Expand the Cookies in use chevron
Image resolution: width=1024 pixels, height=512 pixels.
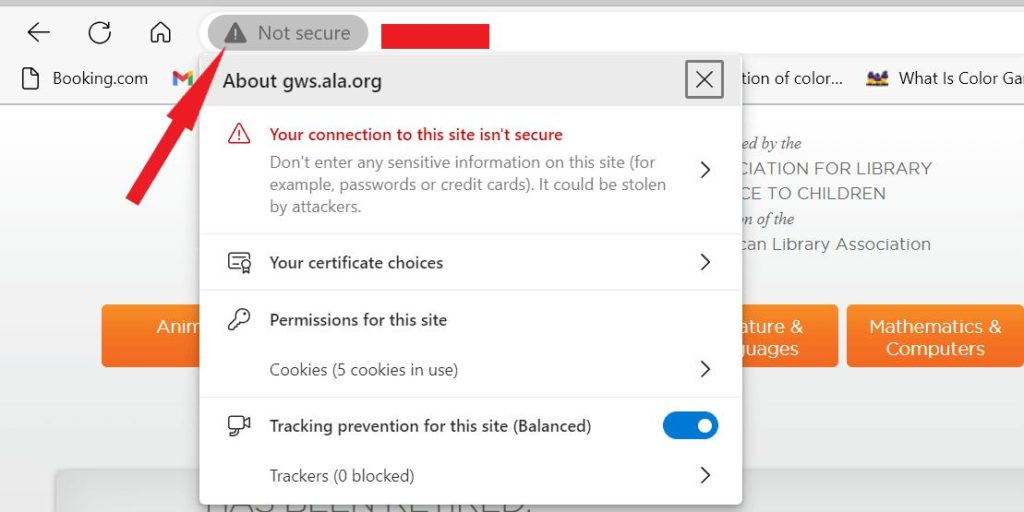(705, 370)
